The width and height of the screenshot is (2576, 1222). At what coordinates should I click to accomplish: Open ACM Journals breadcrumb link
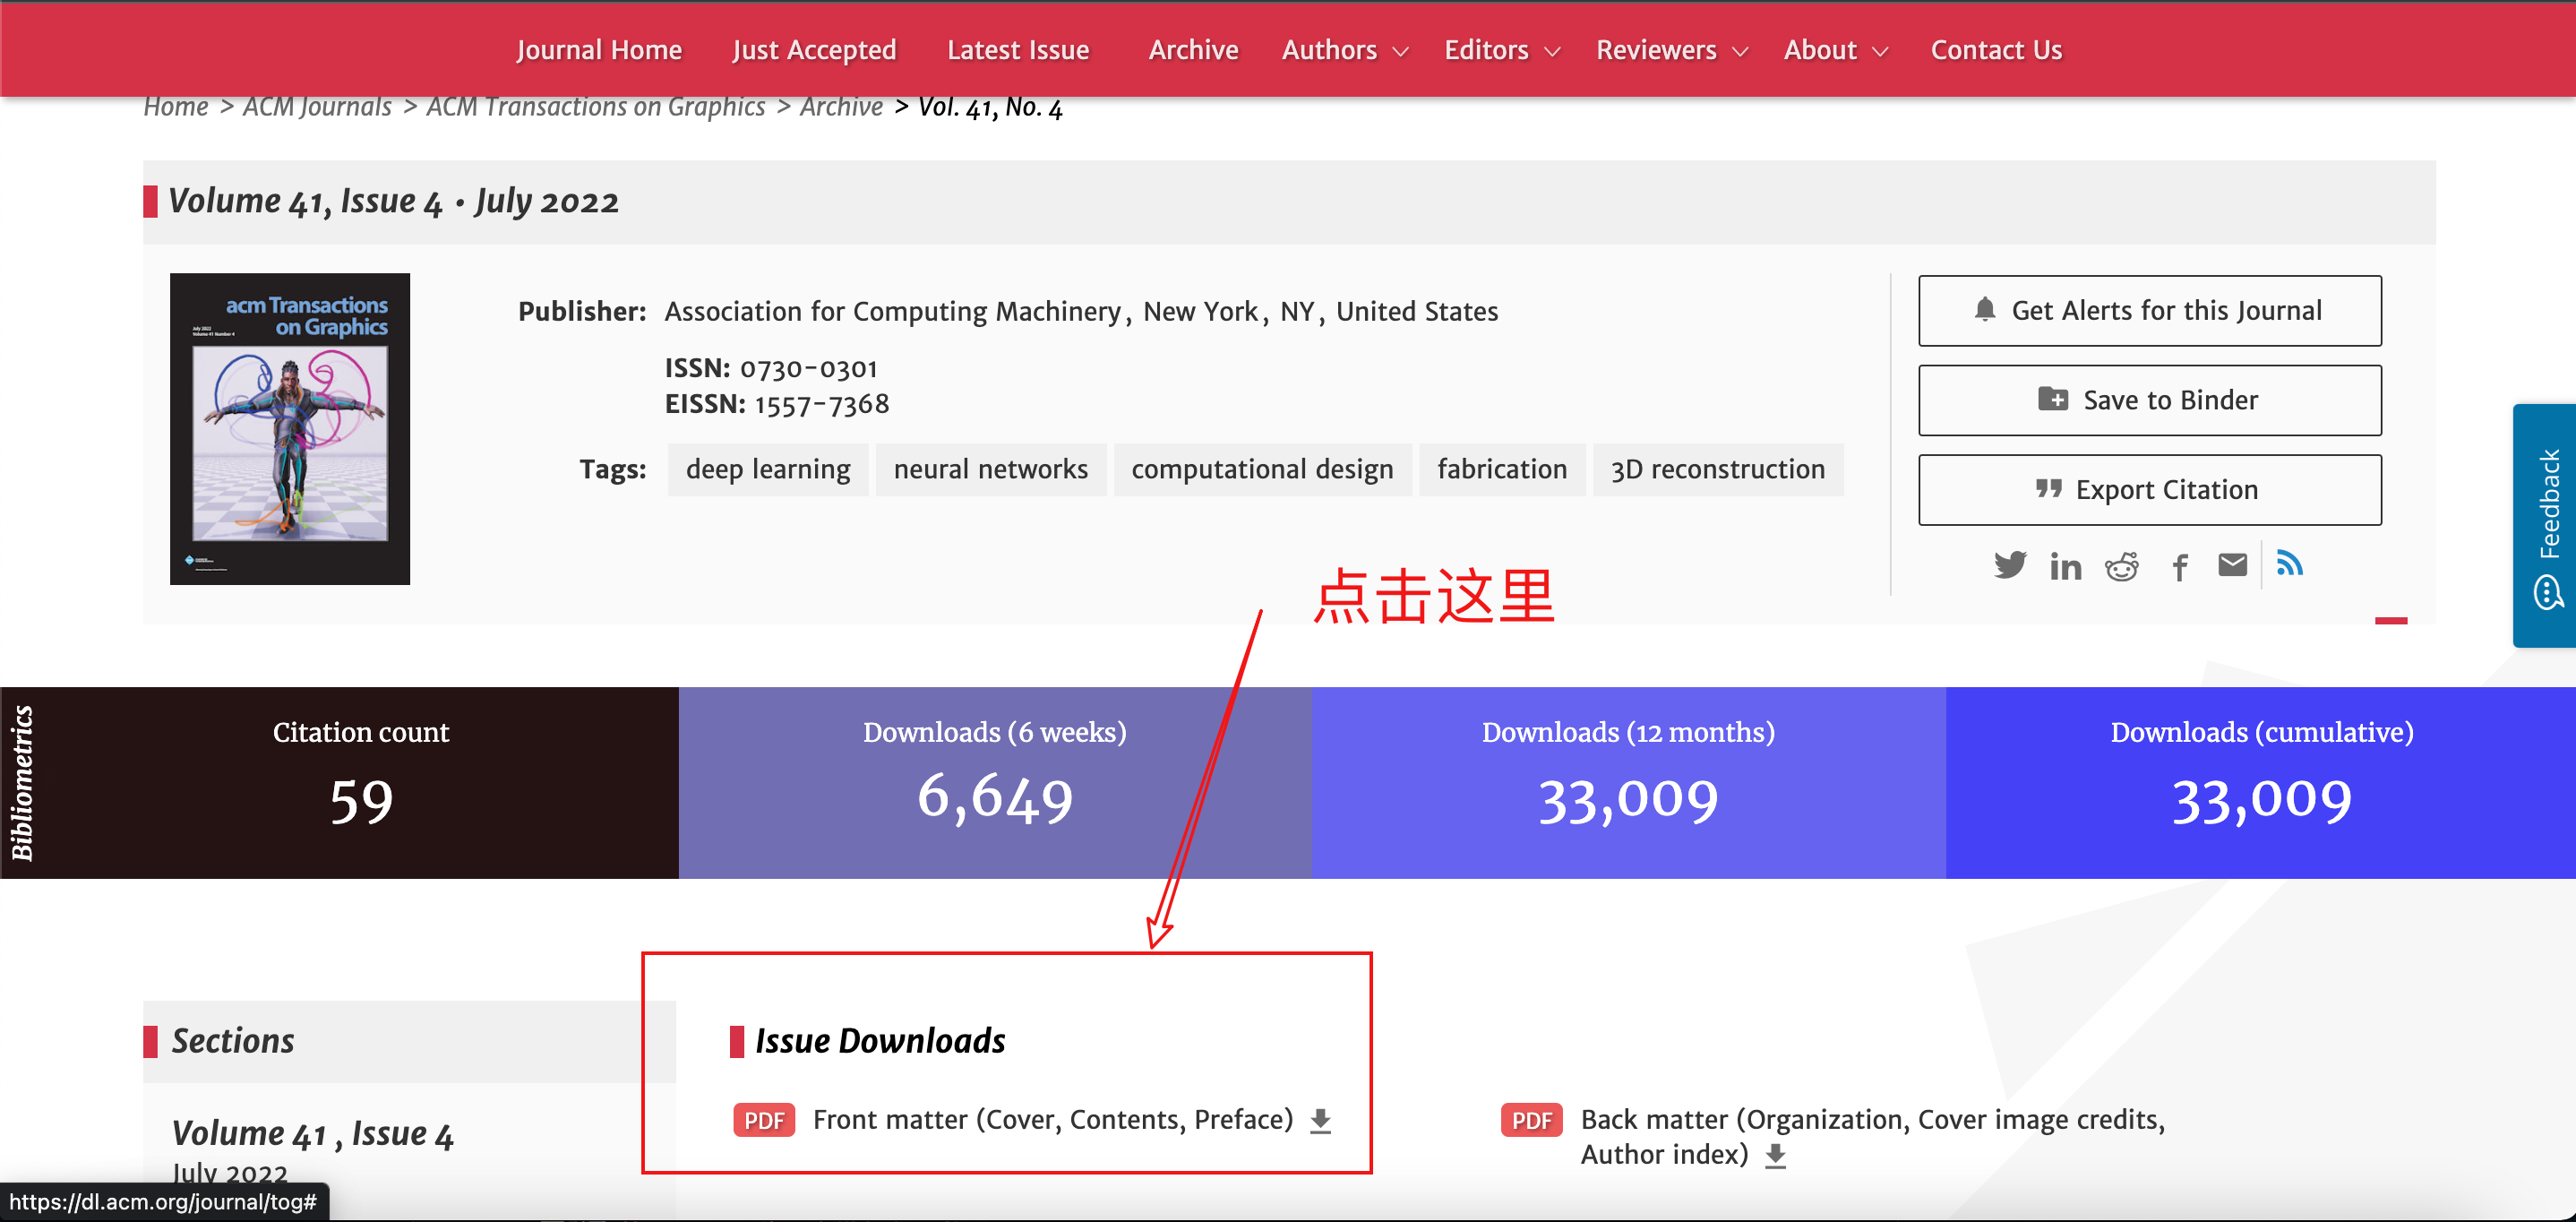(317, 106)
